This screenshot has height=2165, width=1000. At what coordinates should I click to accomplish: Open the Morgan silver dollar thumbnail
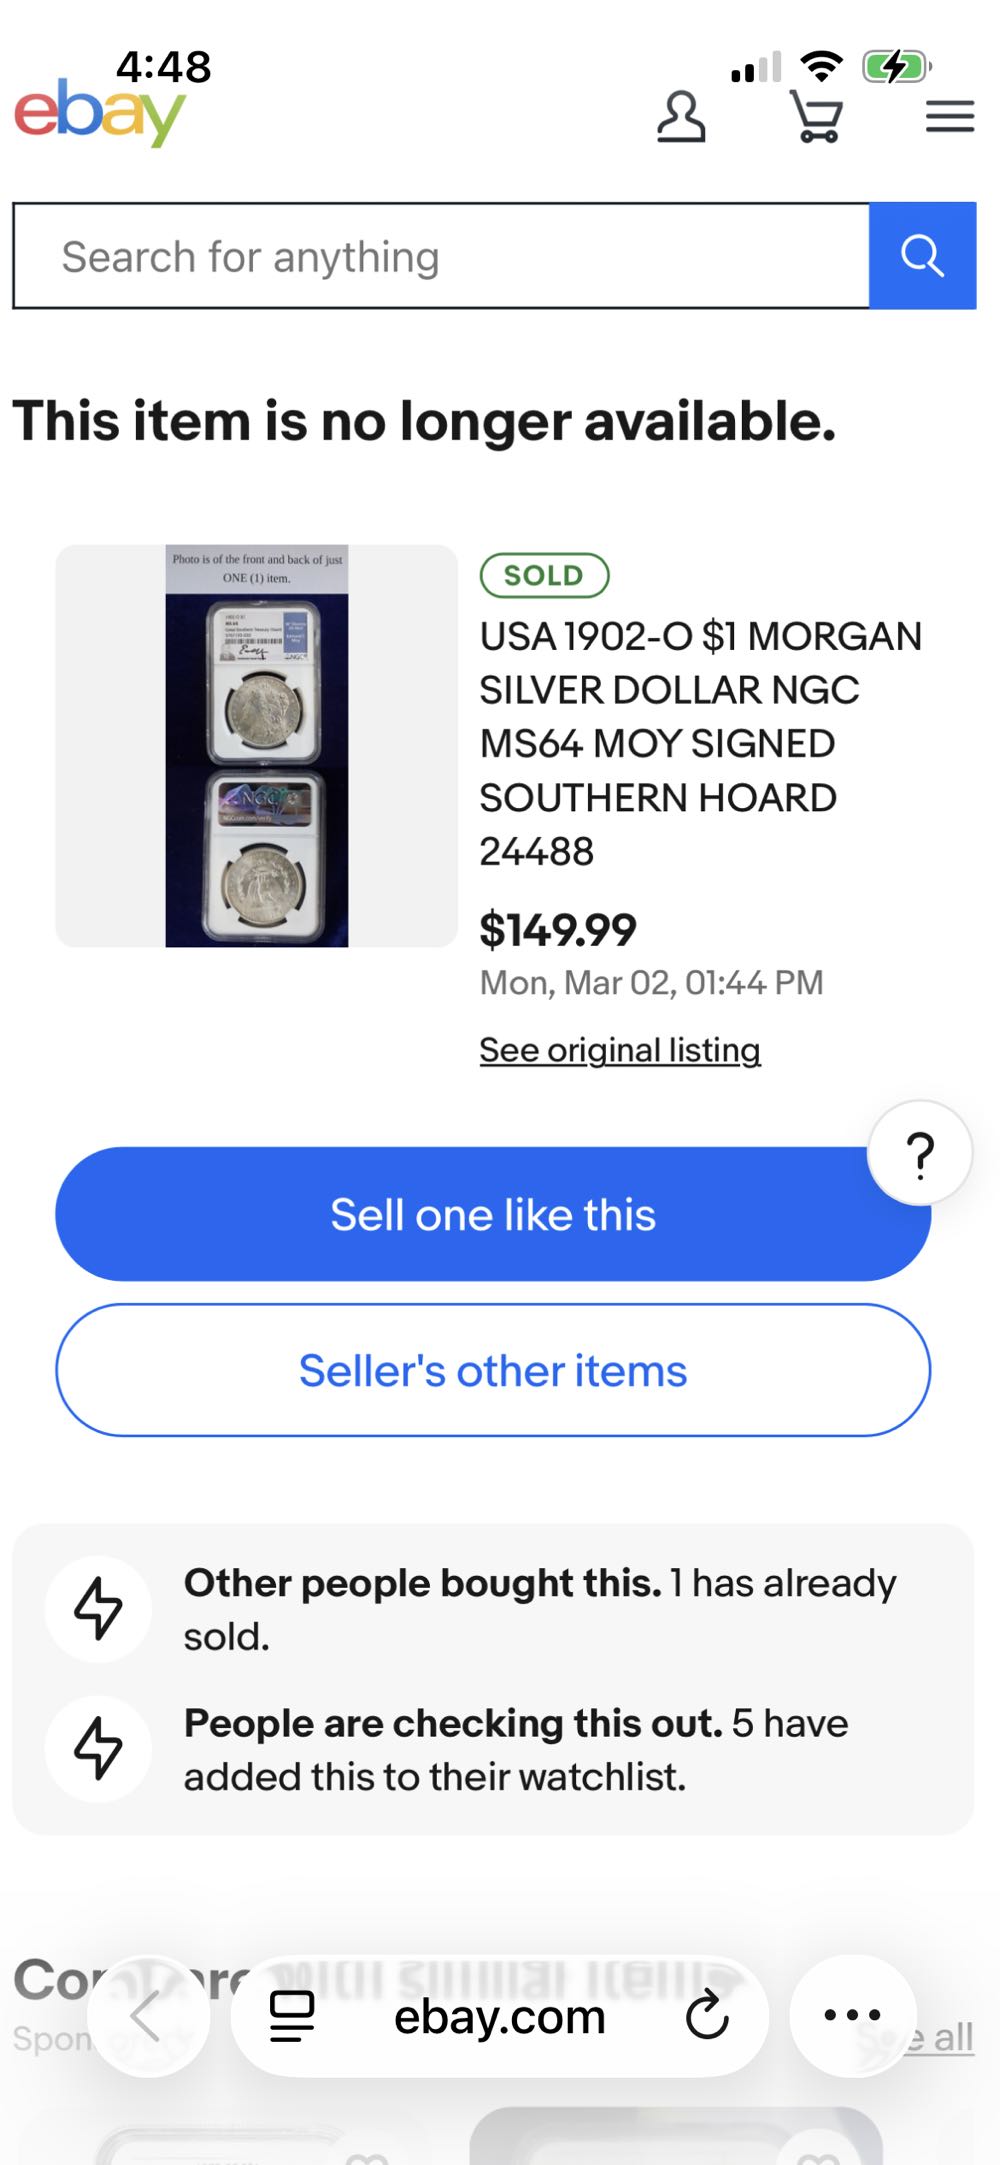[x=257, y=746]
